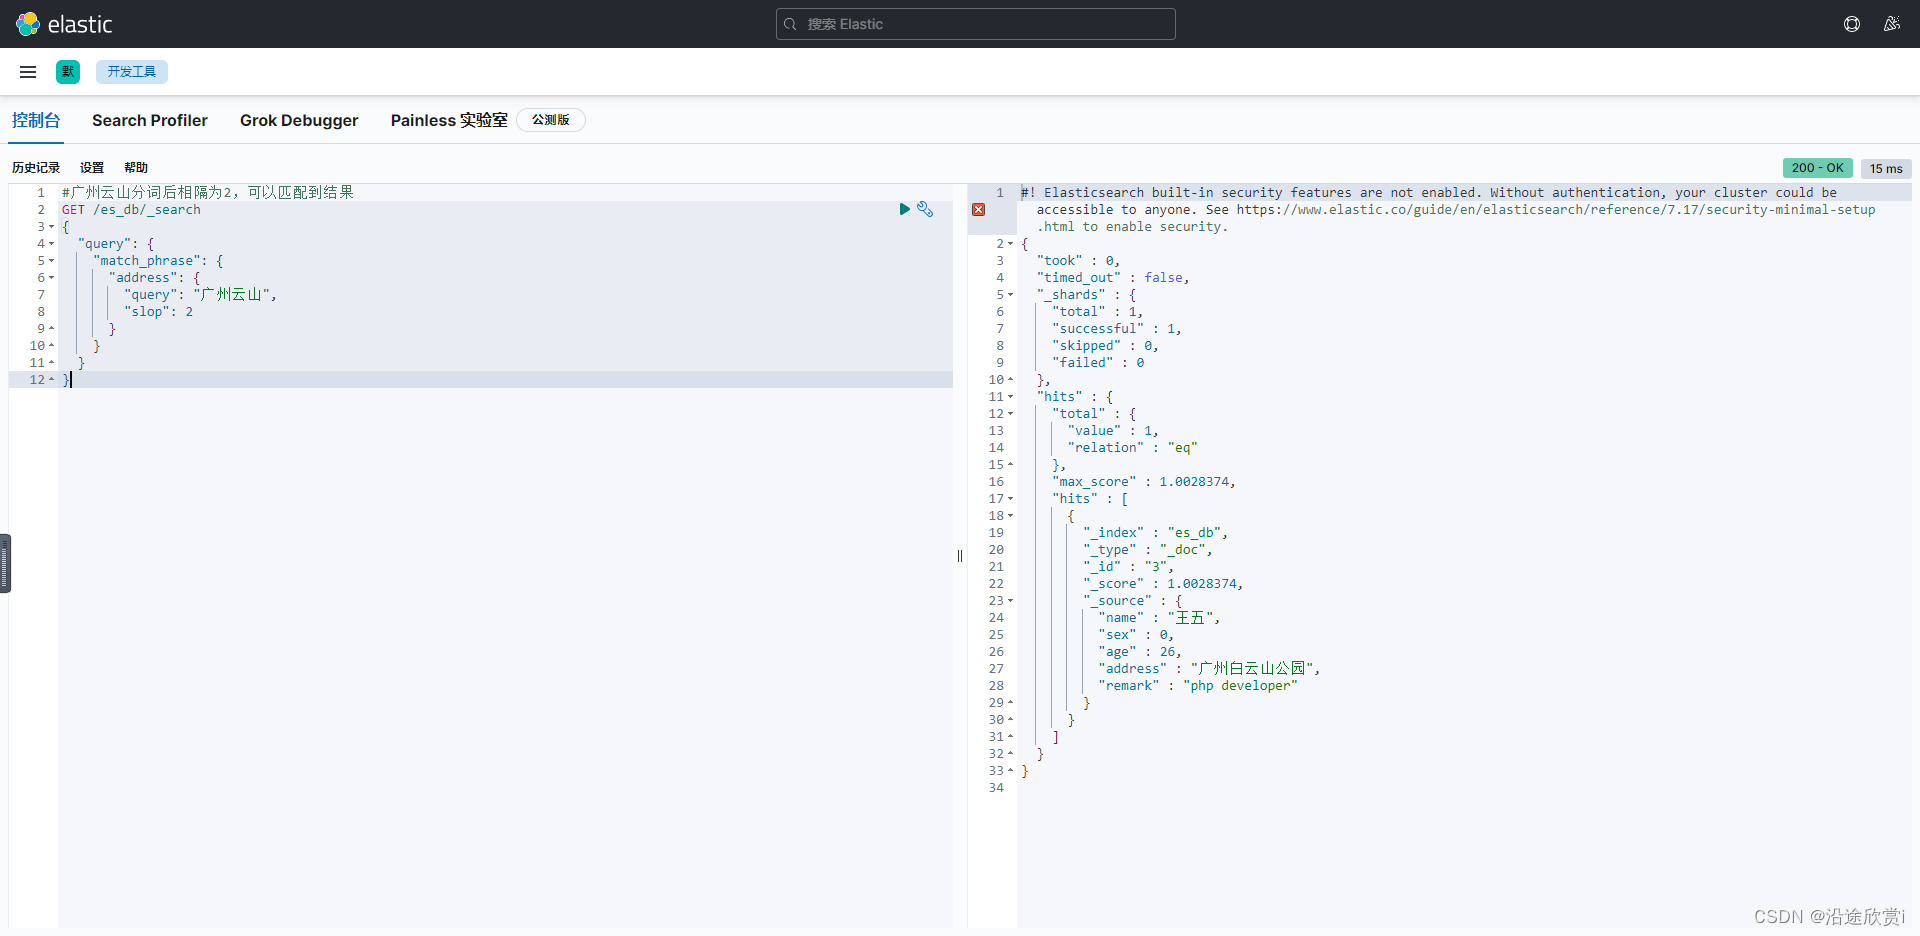Click the "_id" : "3" line
Image resolution: width=1920 pixels, height=936 pixels.
pos(1128,567)
